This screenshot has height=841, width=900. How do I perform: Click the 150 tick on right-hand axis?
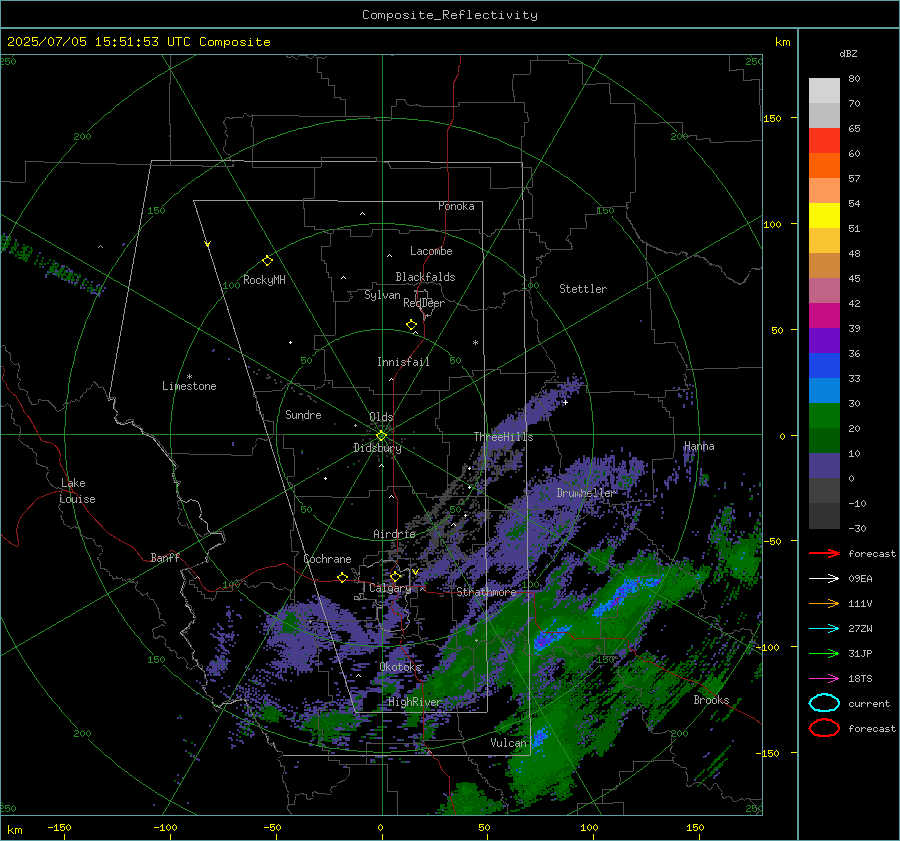[773, 118]
